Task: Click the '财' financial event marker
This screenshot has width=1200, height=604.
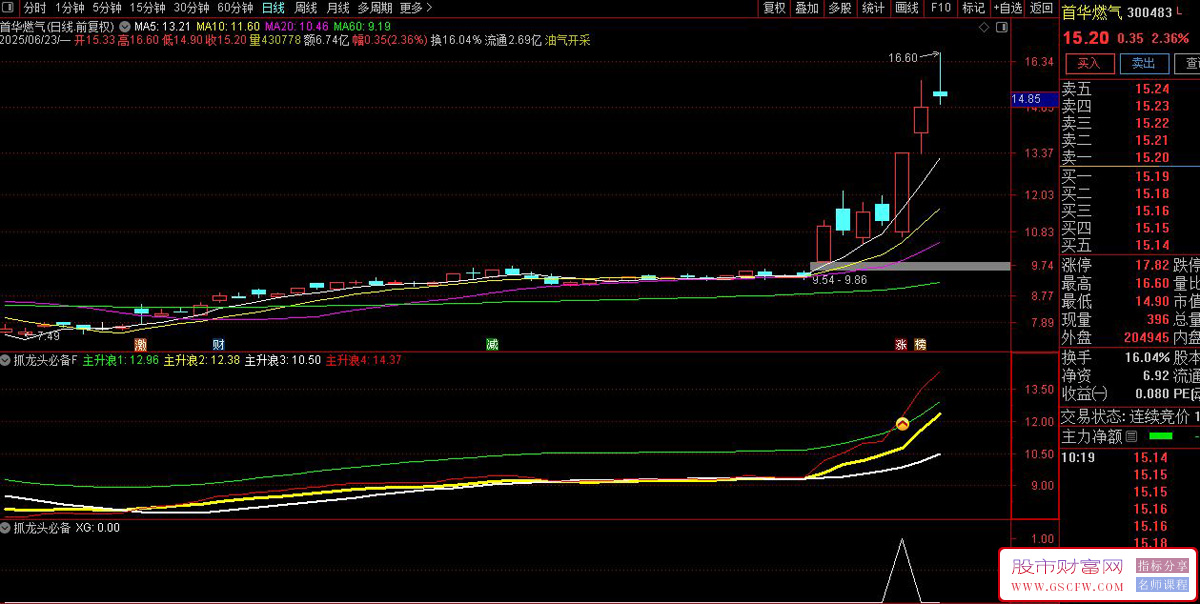Action: [x=218, y=344]
